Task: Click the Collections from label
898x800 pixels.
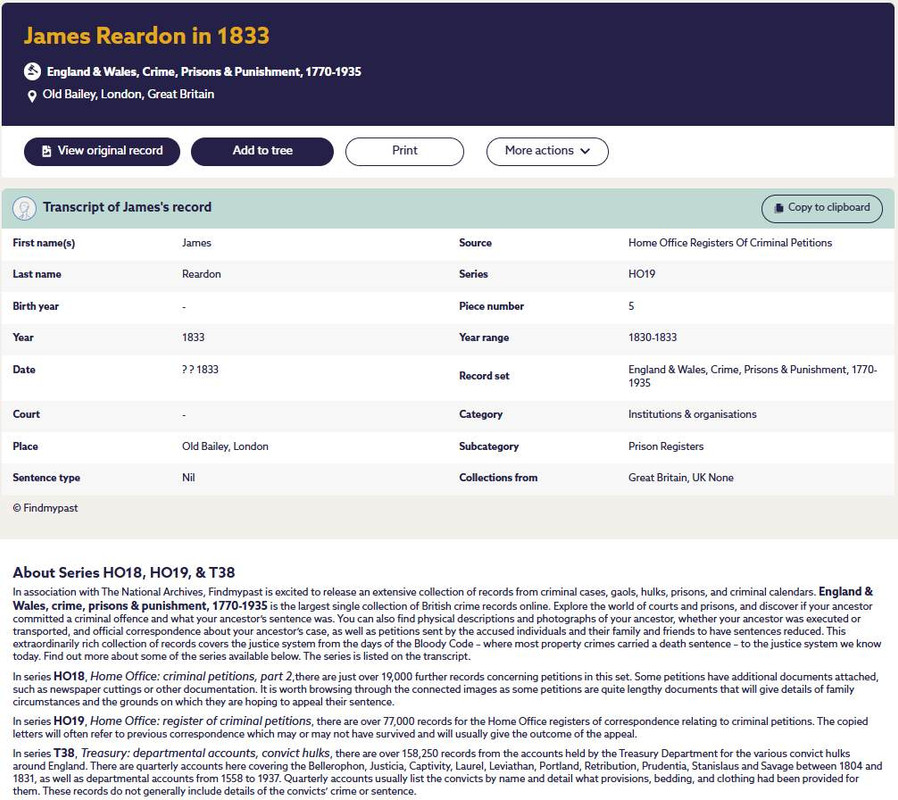Action: (x=498, y=478)
